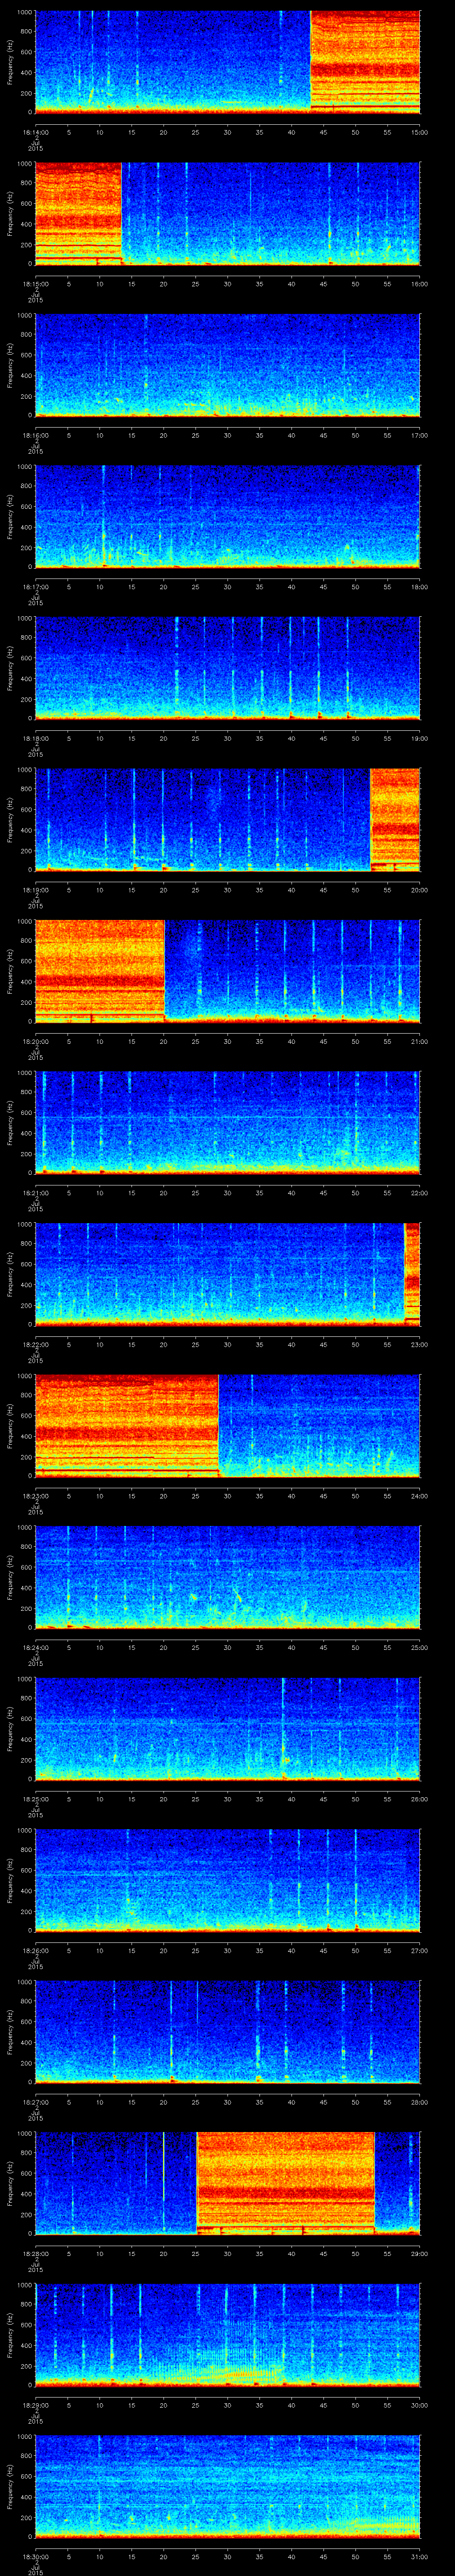This screenshot has width=455, height=2576.
Task: Click the narrow red burst ending the 18:22 spectrogram
Action: click(411, 1273)
